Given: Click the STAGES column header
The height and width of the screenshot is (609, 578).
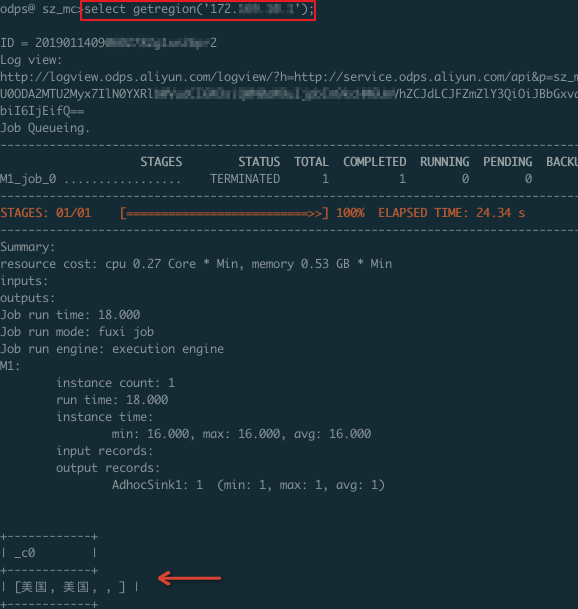Looking at the screenshot, I should (x=161, y=162).
